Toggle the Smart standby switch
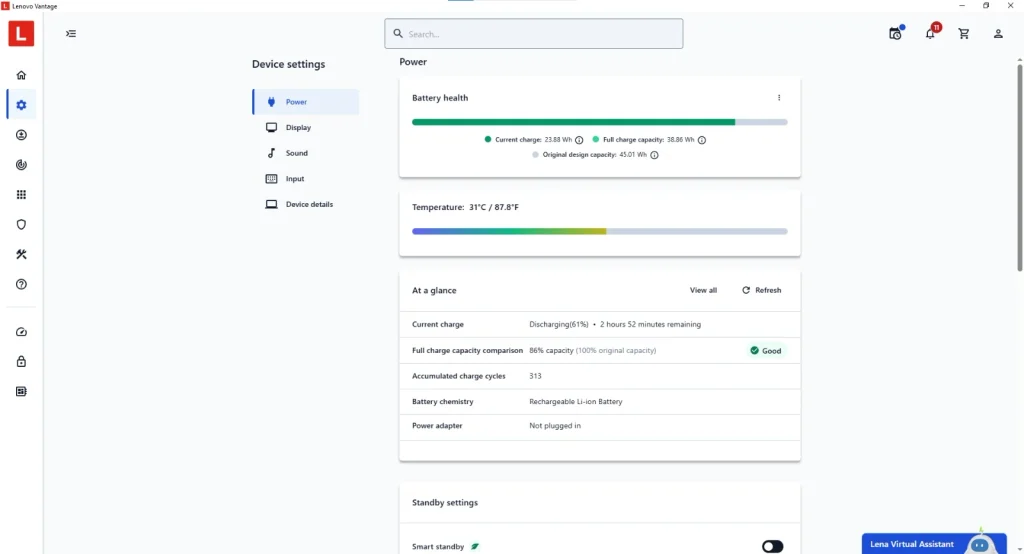 coord(772,546)
